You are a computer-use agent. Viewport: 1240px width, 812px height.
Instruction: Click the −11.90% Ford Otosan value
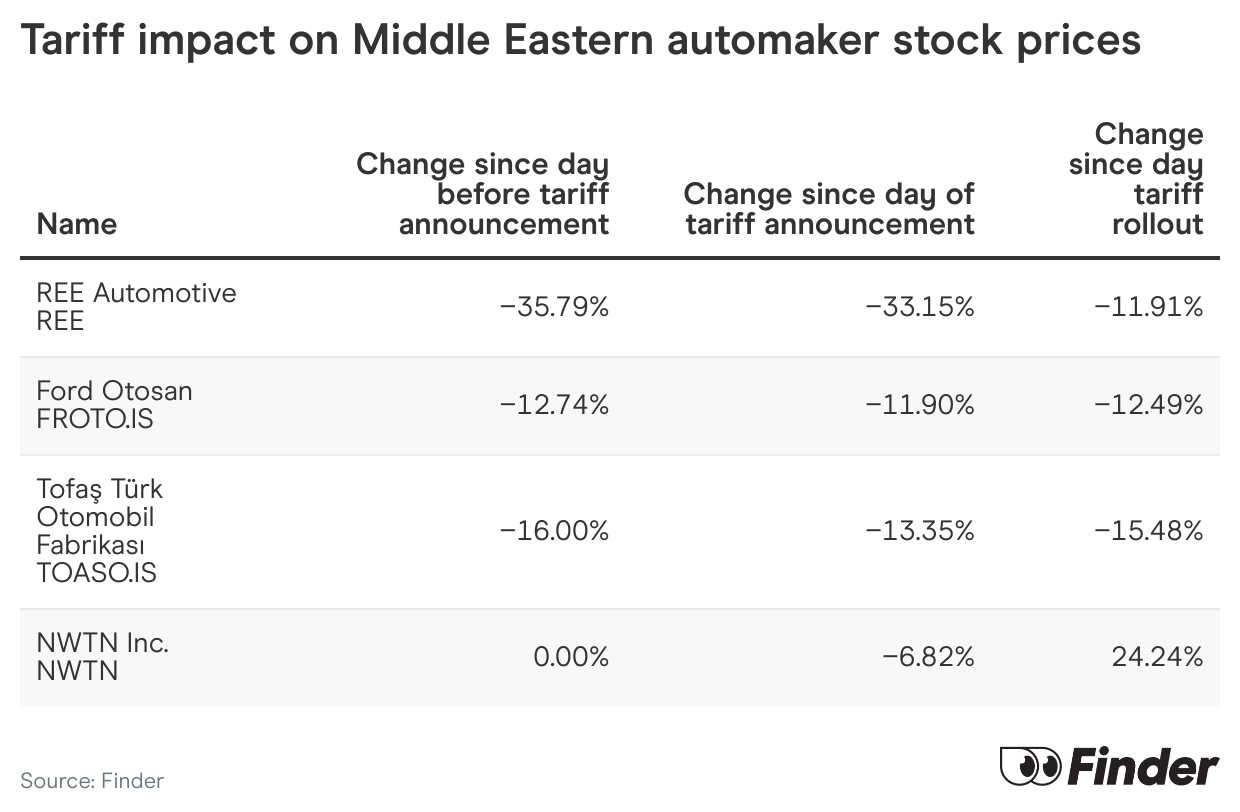click(920, 405)
